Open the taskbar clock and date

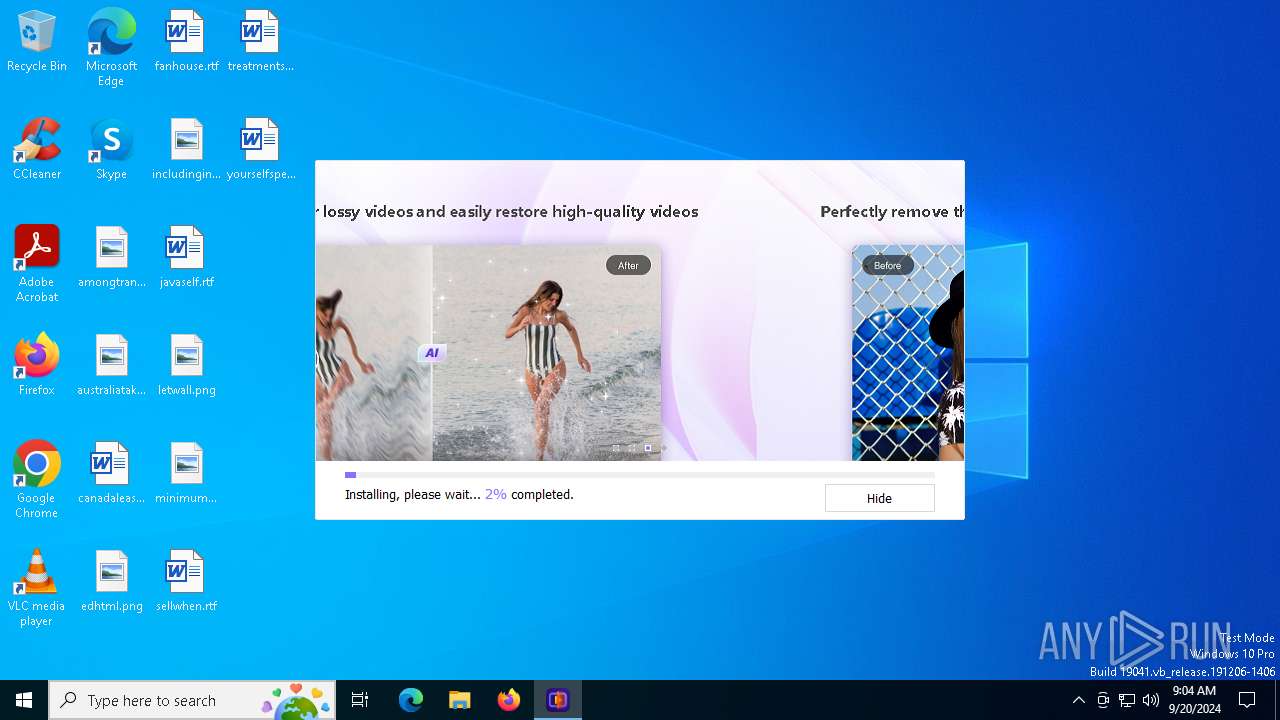1194,700
